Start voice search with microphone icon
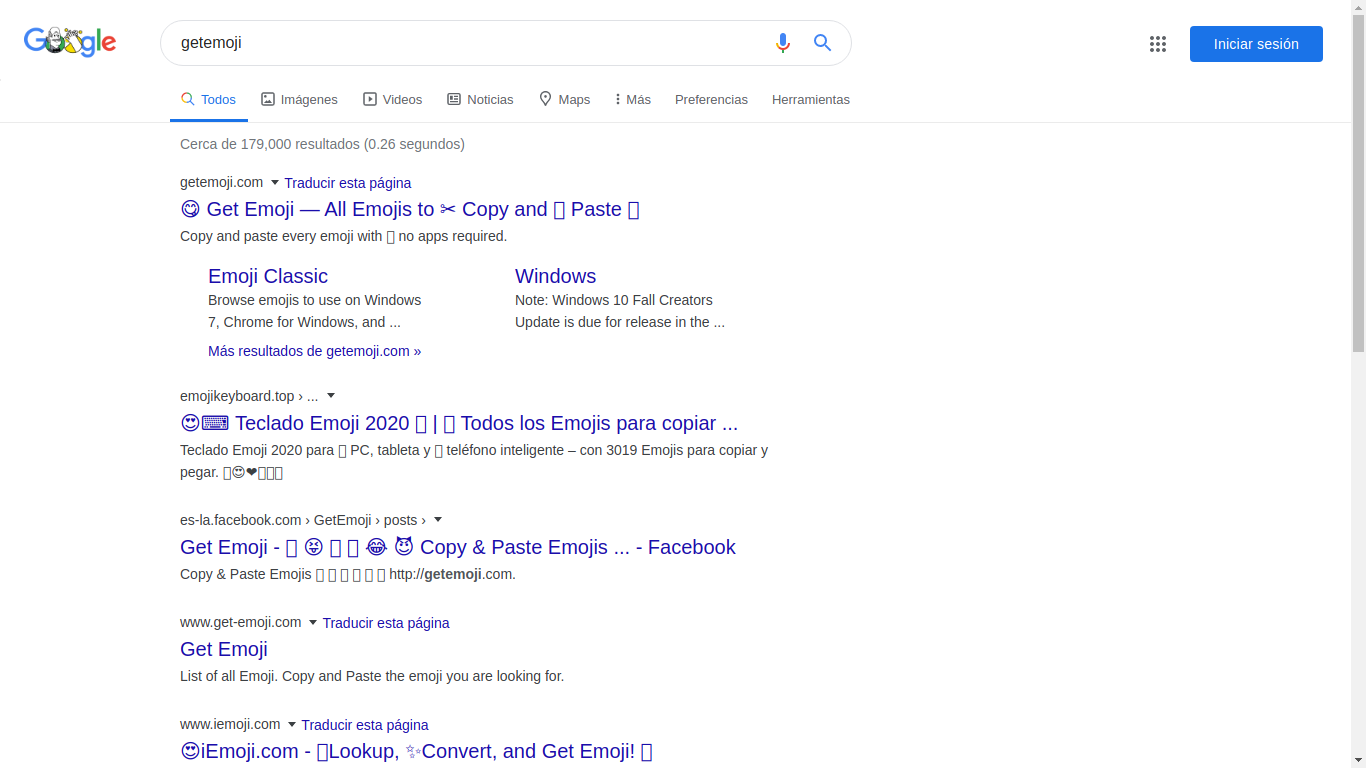 (x=783, y=43)
